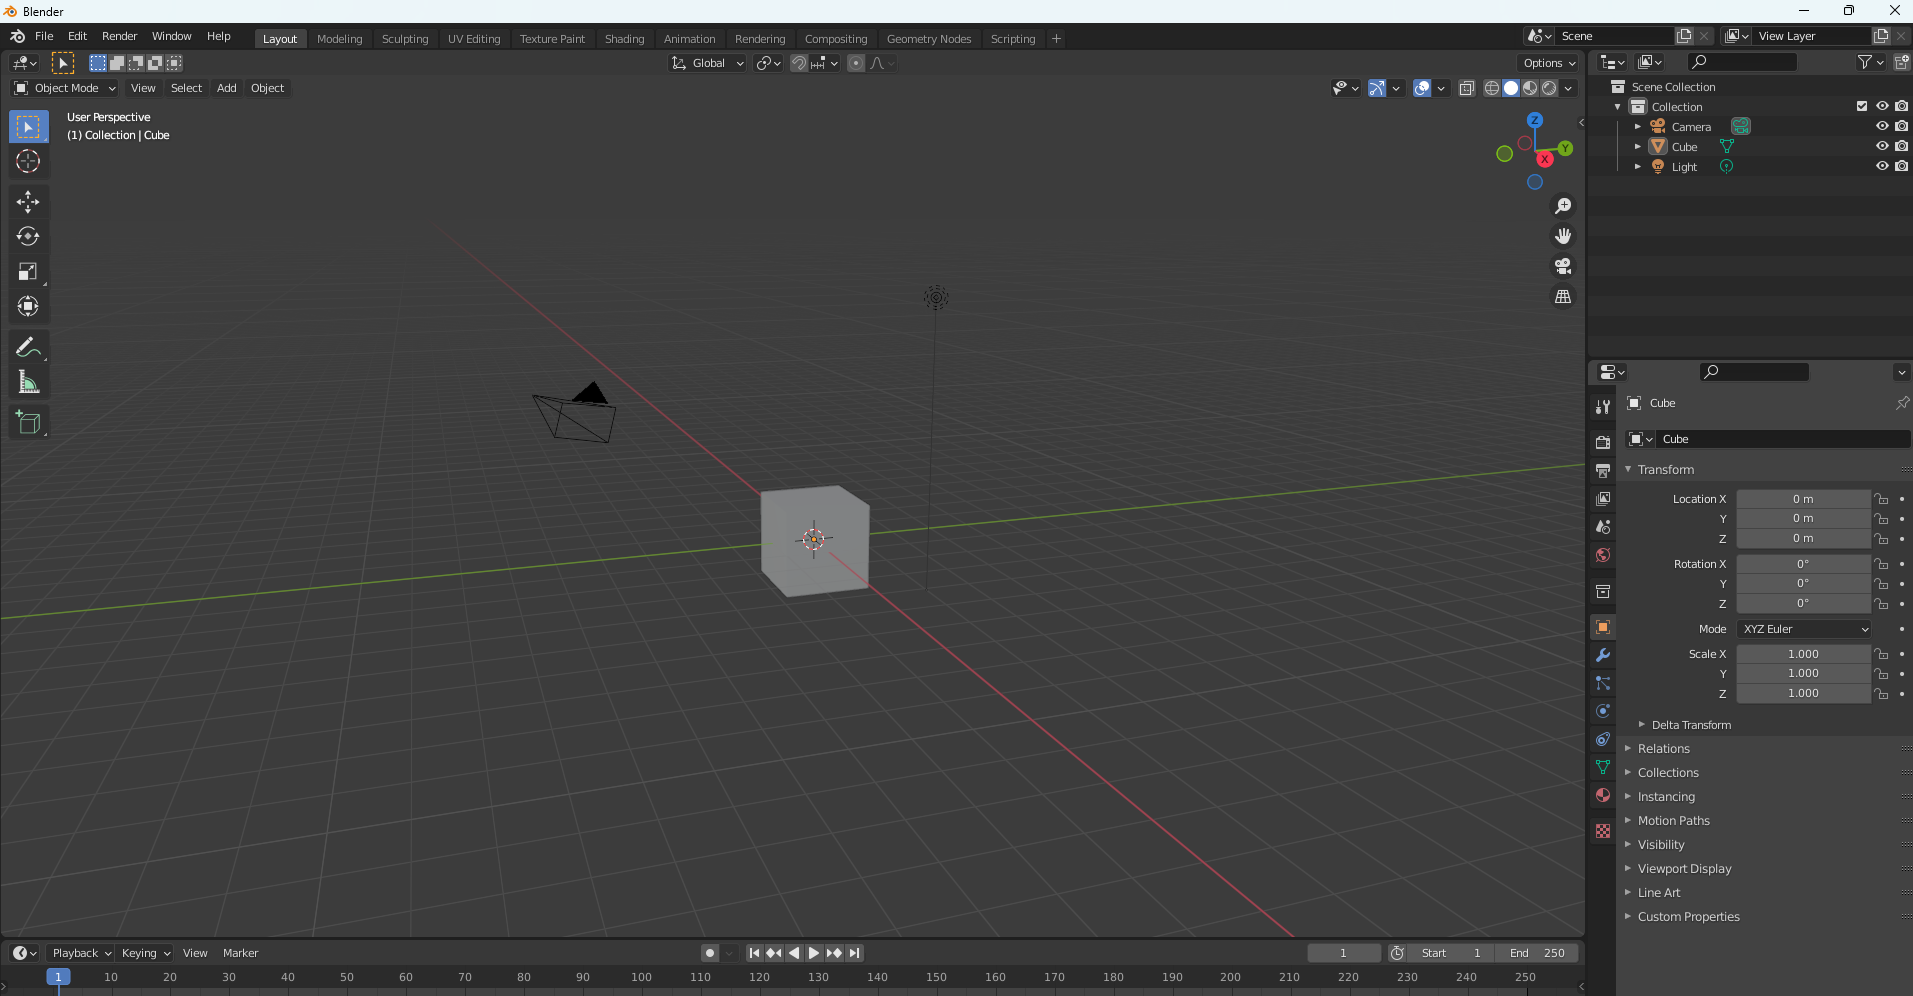
Task: Select the Move tool in the toolbar
Action: pos(28,202)
